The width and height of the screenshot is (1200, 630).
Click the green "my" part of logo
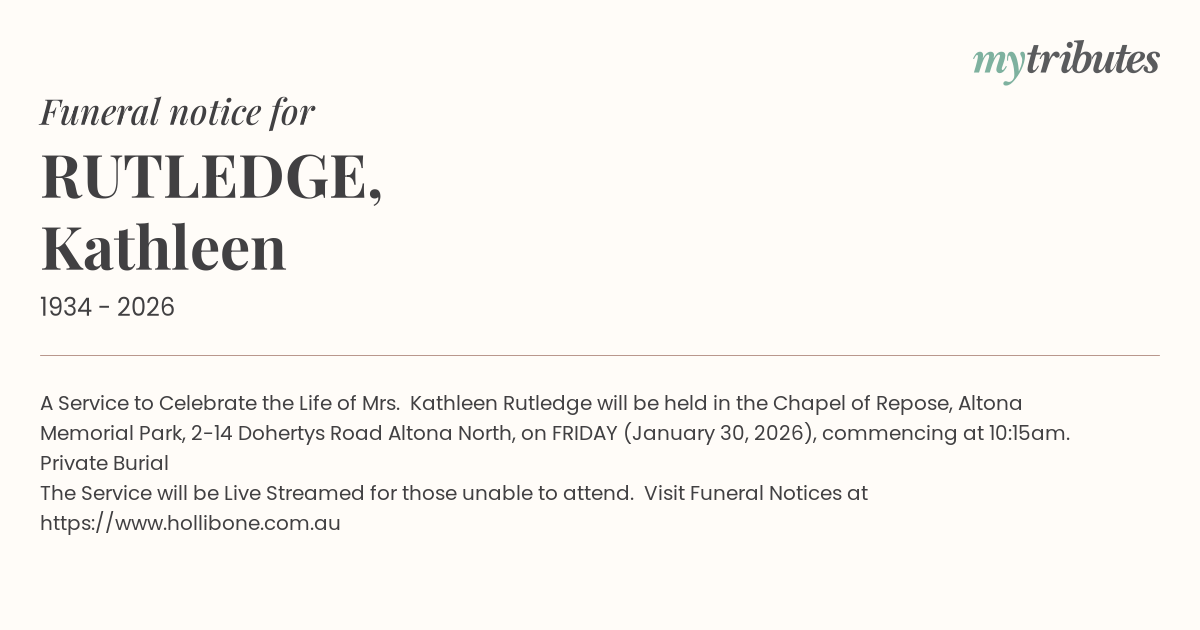(998, 62)
